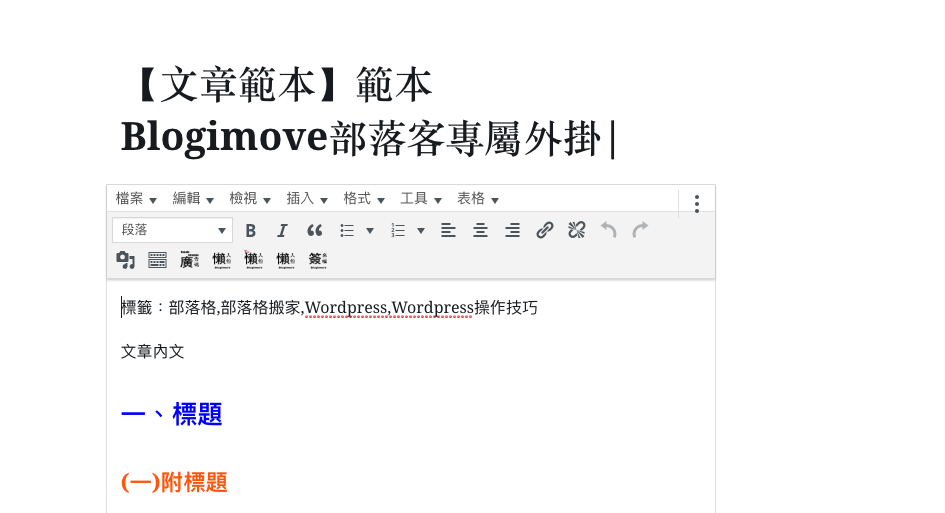Viewport: 945px width, 513px height.
Task: Toggle bold formatting in the toolbar
Action: tap(251, 230)
